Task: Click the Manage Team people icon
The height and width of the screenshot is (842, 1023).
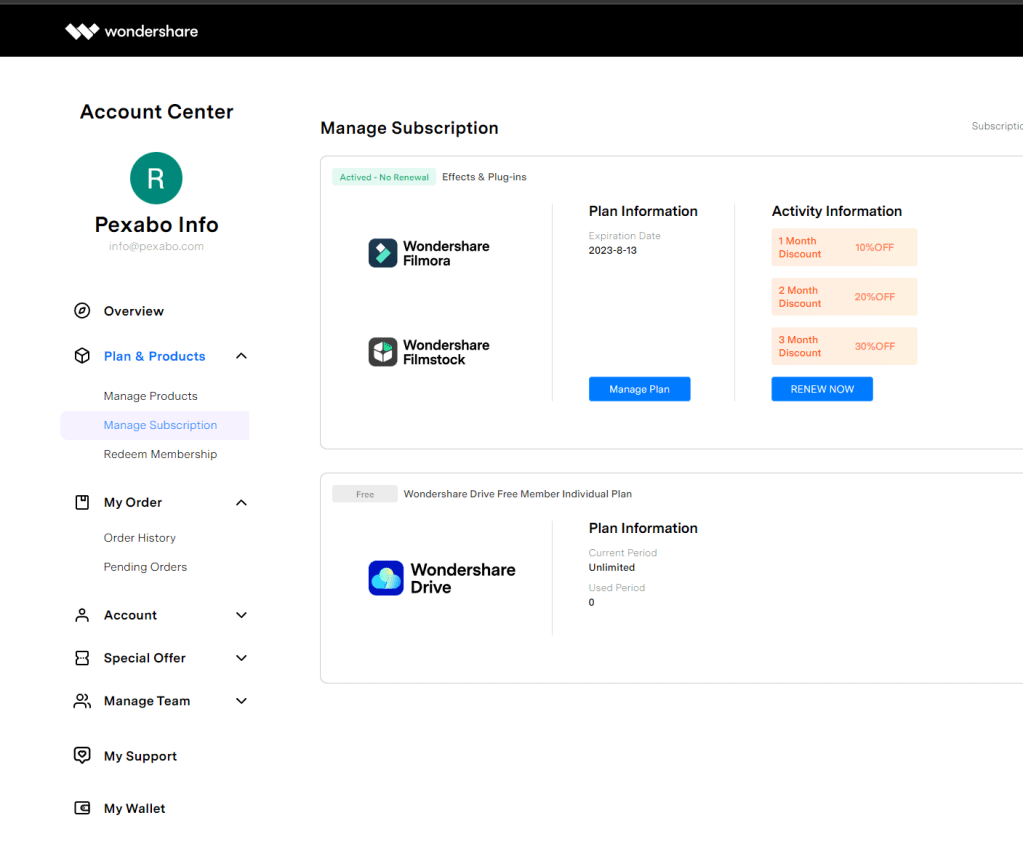Action: click(x=82, y=701)
